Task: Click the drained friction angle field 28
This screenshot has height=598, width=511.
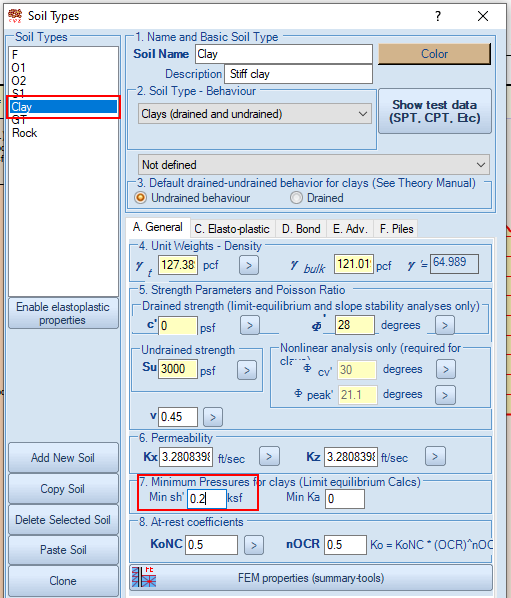Action: click(355, 325)
